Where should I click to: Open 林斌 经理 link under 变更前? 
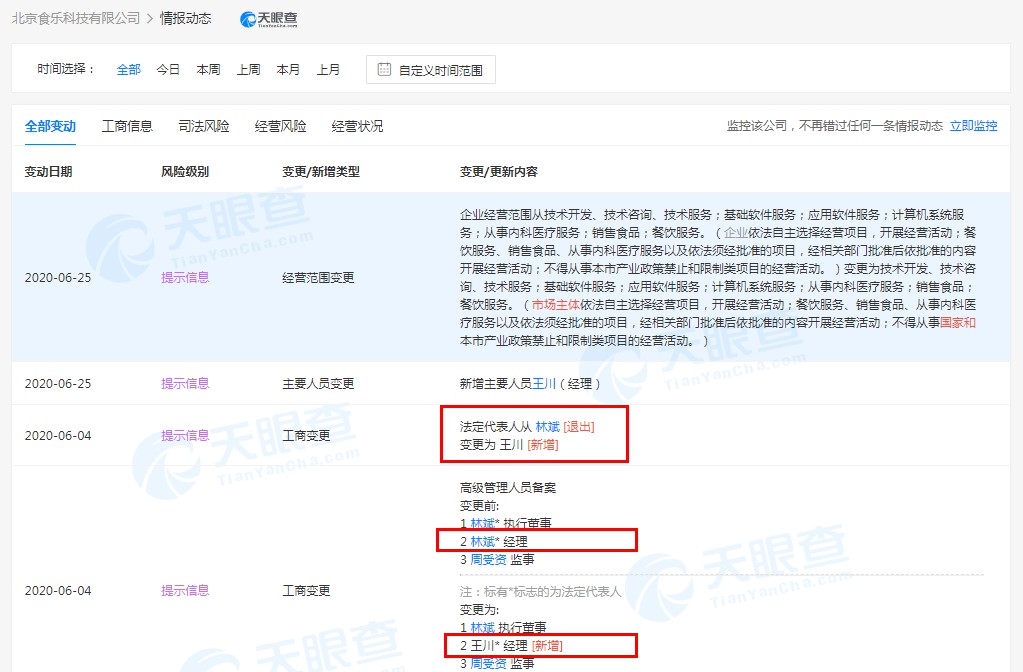tap(482, 542)
